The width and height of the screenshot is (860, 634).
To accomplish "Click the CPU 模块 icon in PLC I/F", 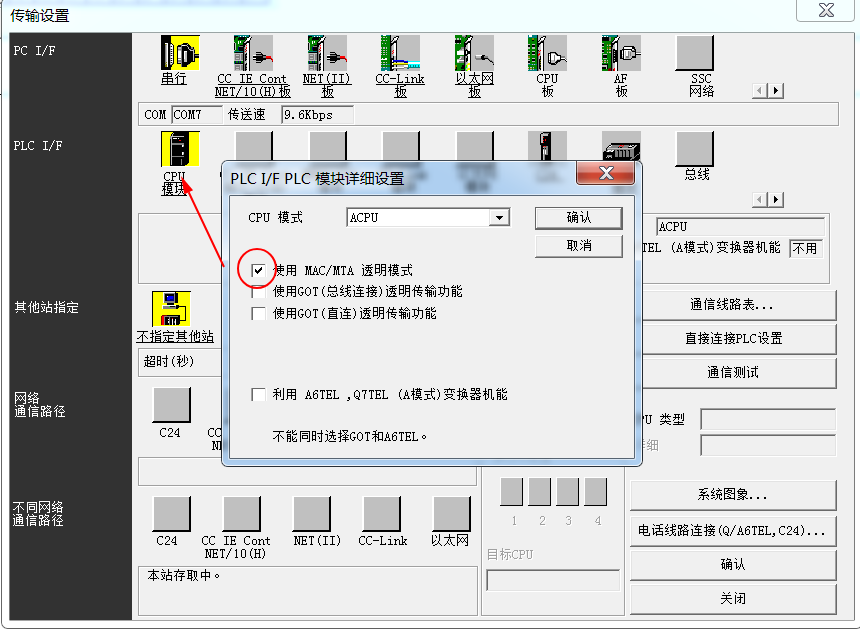I will [x=180, y=149].
